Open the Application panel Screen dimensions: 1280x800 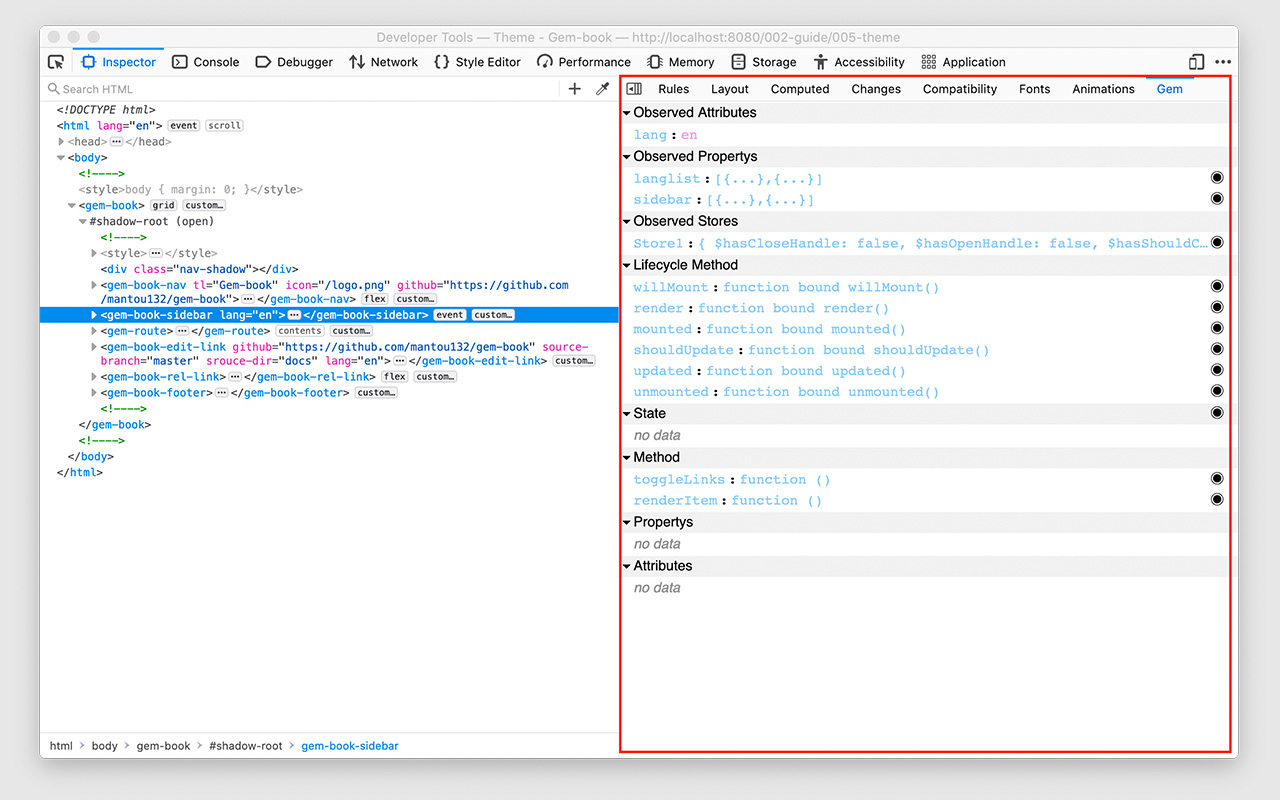coord(963,62)
